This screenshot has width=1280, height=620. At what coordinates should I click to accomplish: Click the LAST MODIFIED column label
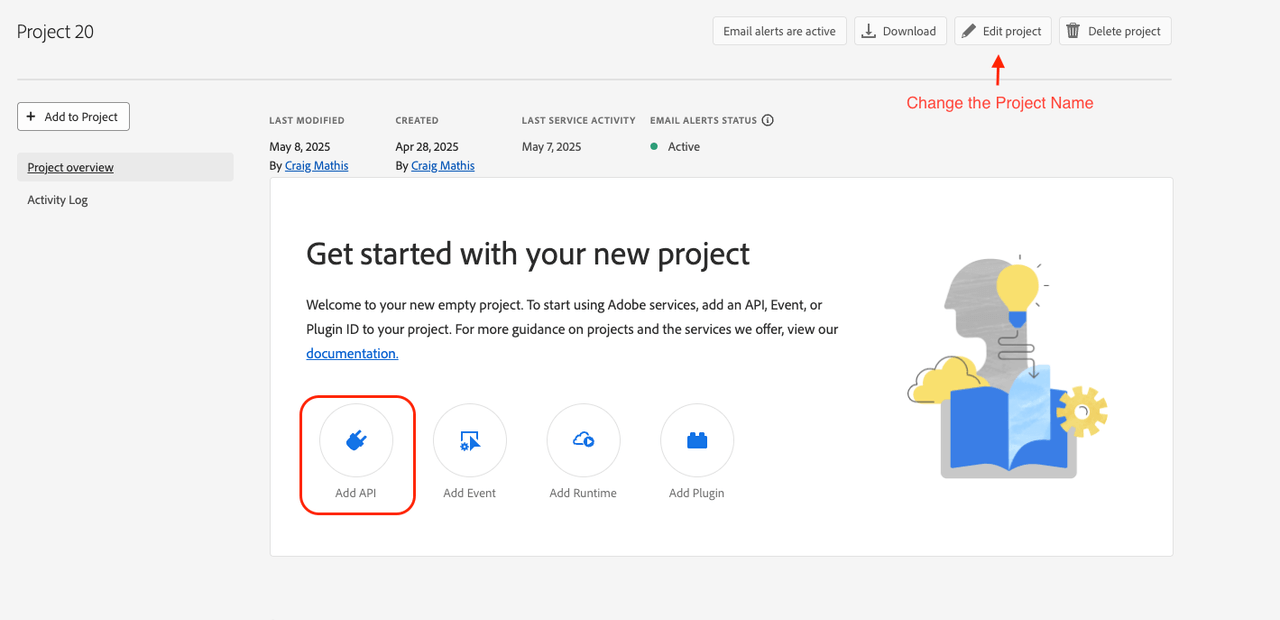[x=307, y=120]
